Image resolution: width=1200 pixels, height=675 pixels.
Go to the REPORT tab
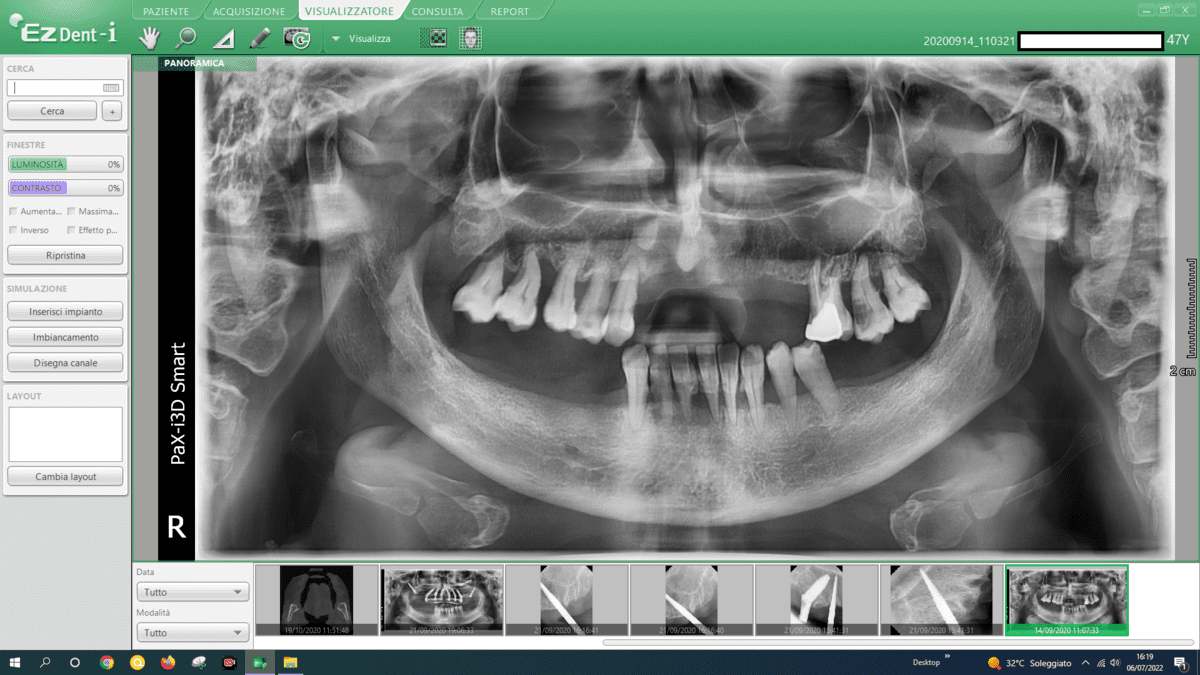pyautogui.click(x=509, y=12)
